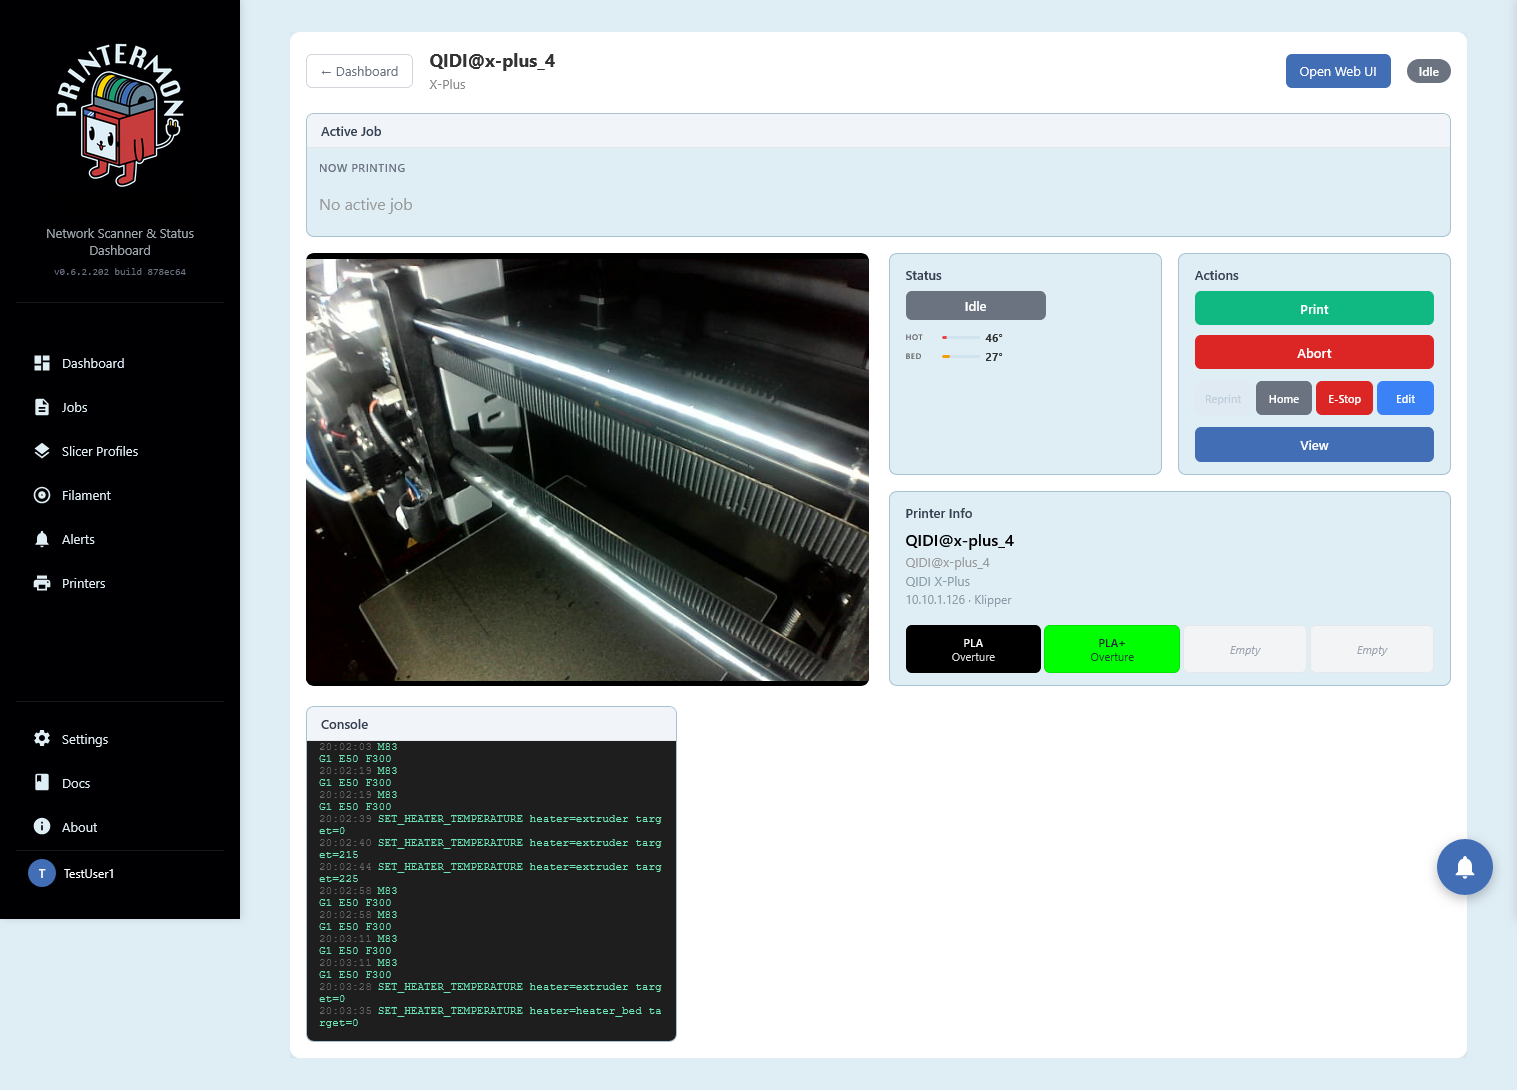Go back using the Dashboard button
This screenshot has height=1090, width=1517.
coord(359,71)
